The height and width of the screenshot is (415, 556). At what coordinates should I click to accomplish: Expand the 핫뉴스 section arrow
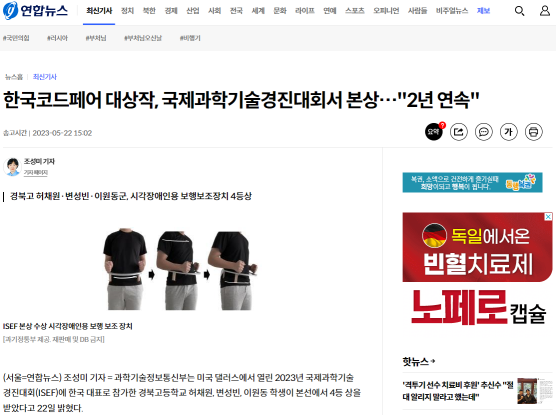coord(432,361)
